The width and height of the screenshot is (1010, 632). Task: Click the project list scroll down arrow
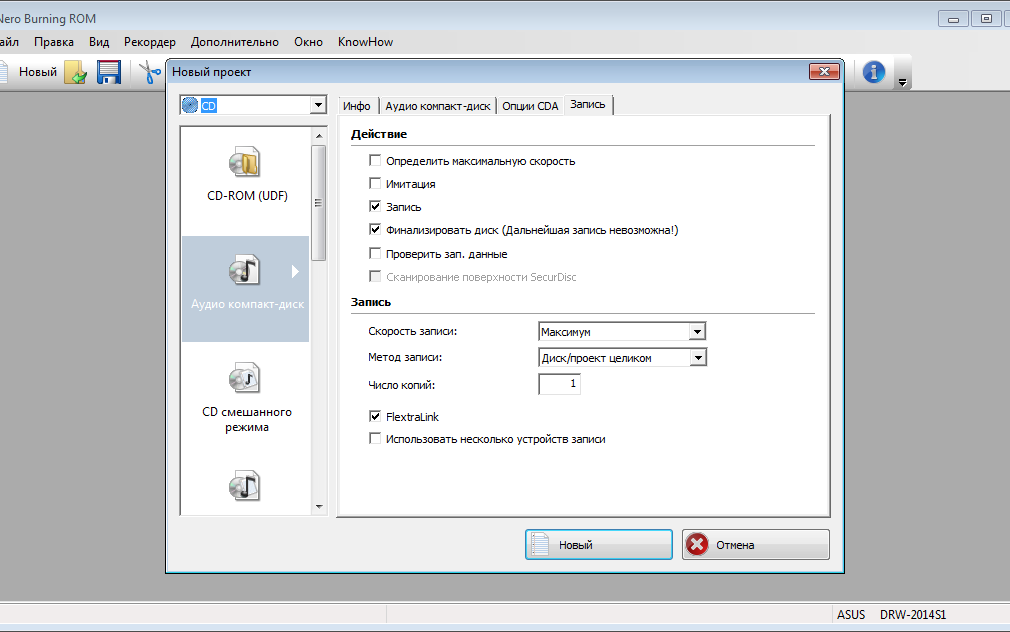click(x=319, y=507)
